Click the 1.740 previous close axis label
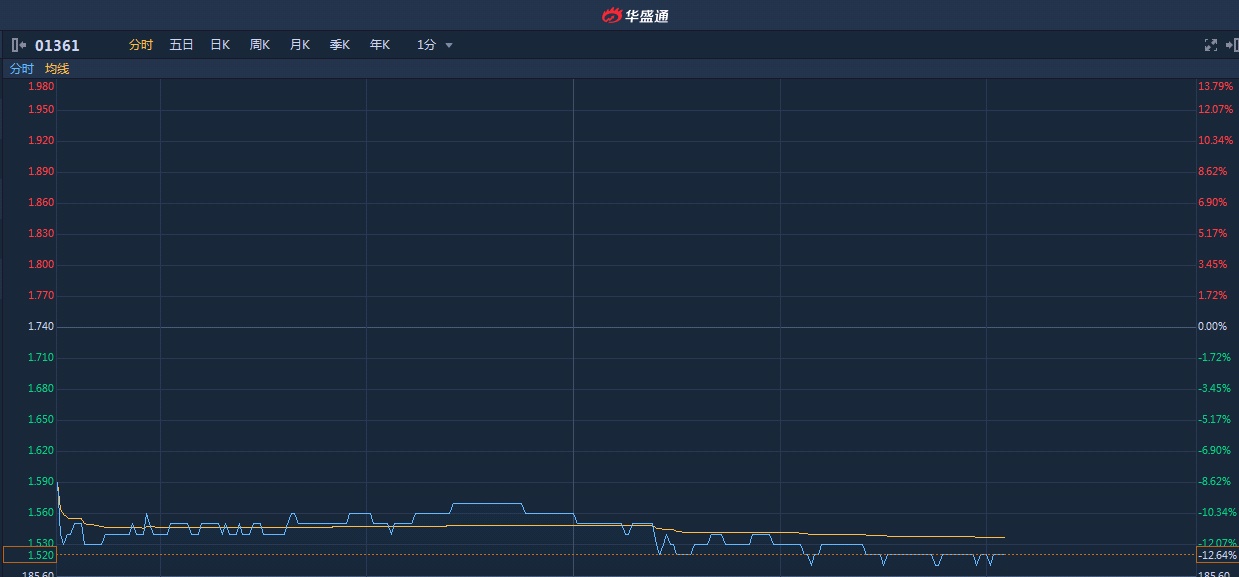 coord(41,327)
